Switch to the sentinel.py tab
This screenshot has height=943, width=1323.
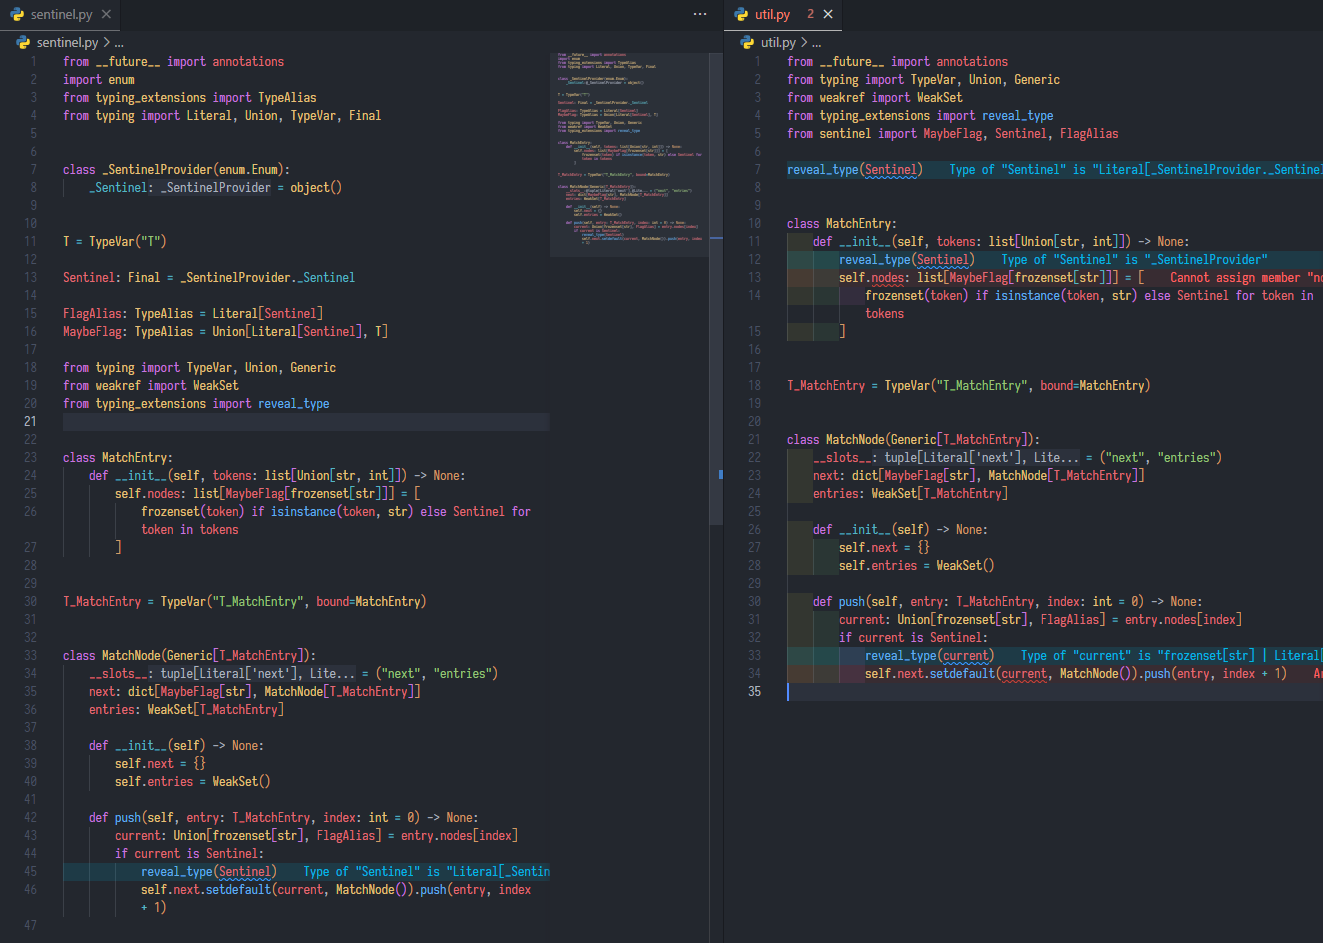click(60, 15)
